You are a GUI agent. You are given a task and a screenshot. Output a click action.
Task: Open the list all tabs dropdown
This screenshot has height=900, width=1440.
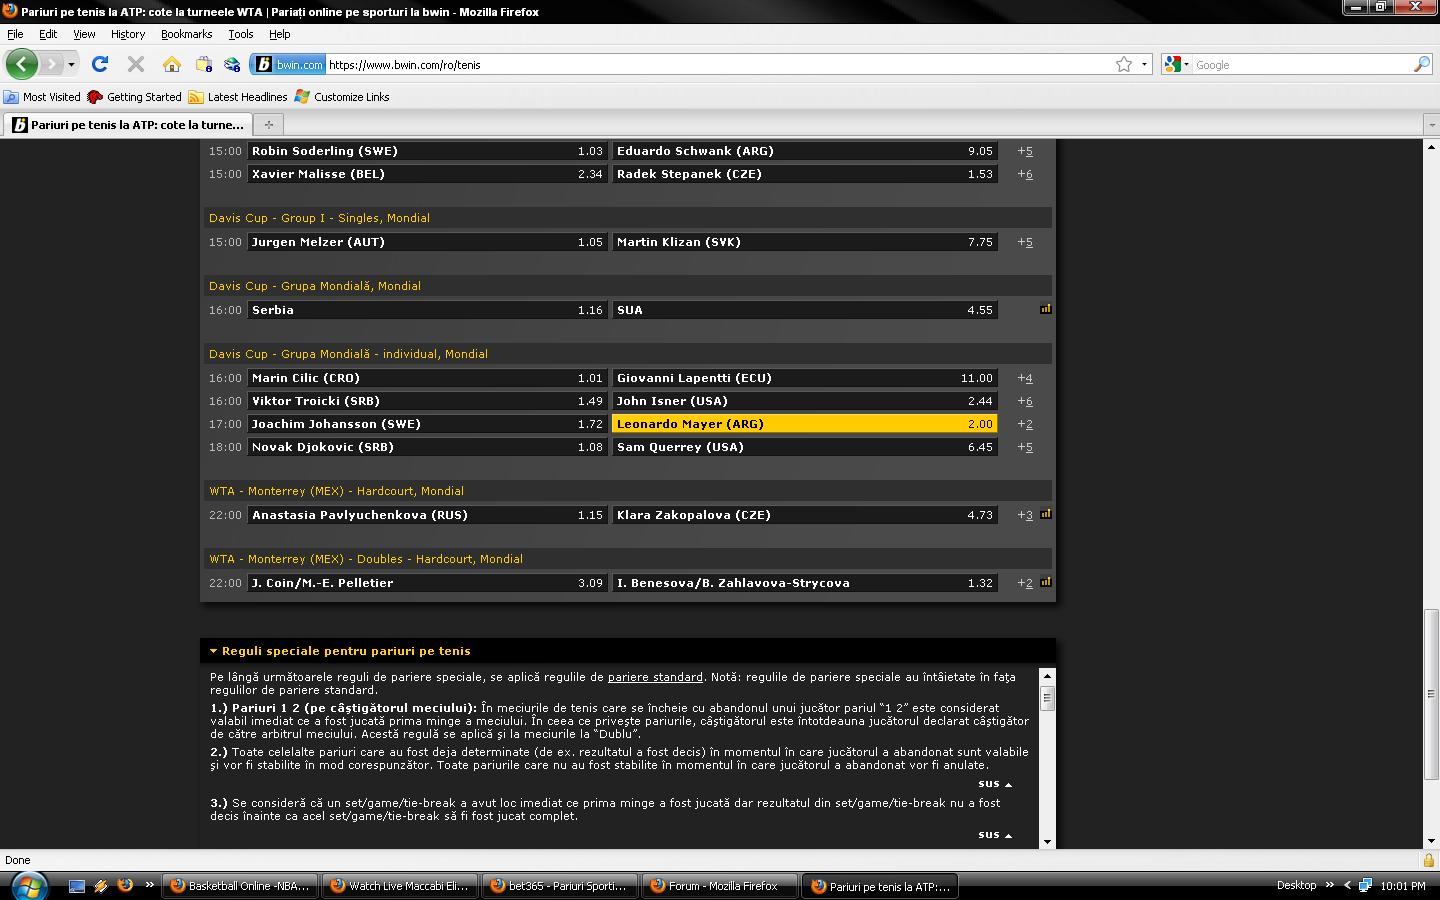(x=1431, y=125)
